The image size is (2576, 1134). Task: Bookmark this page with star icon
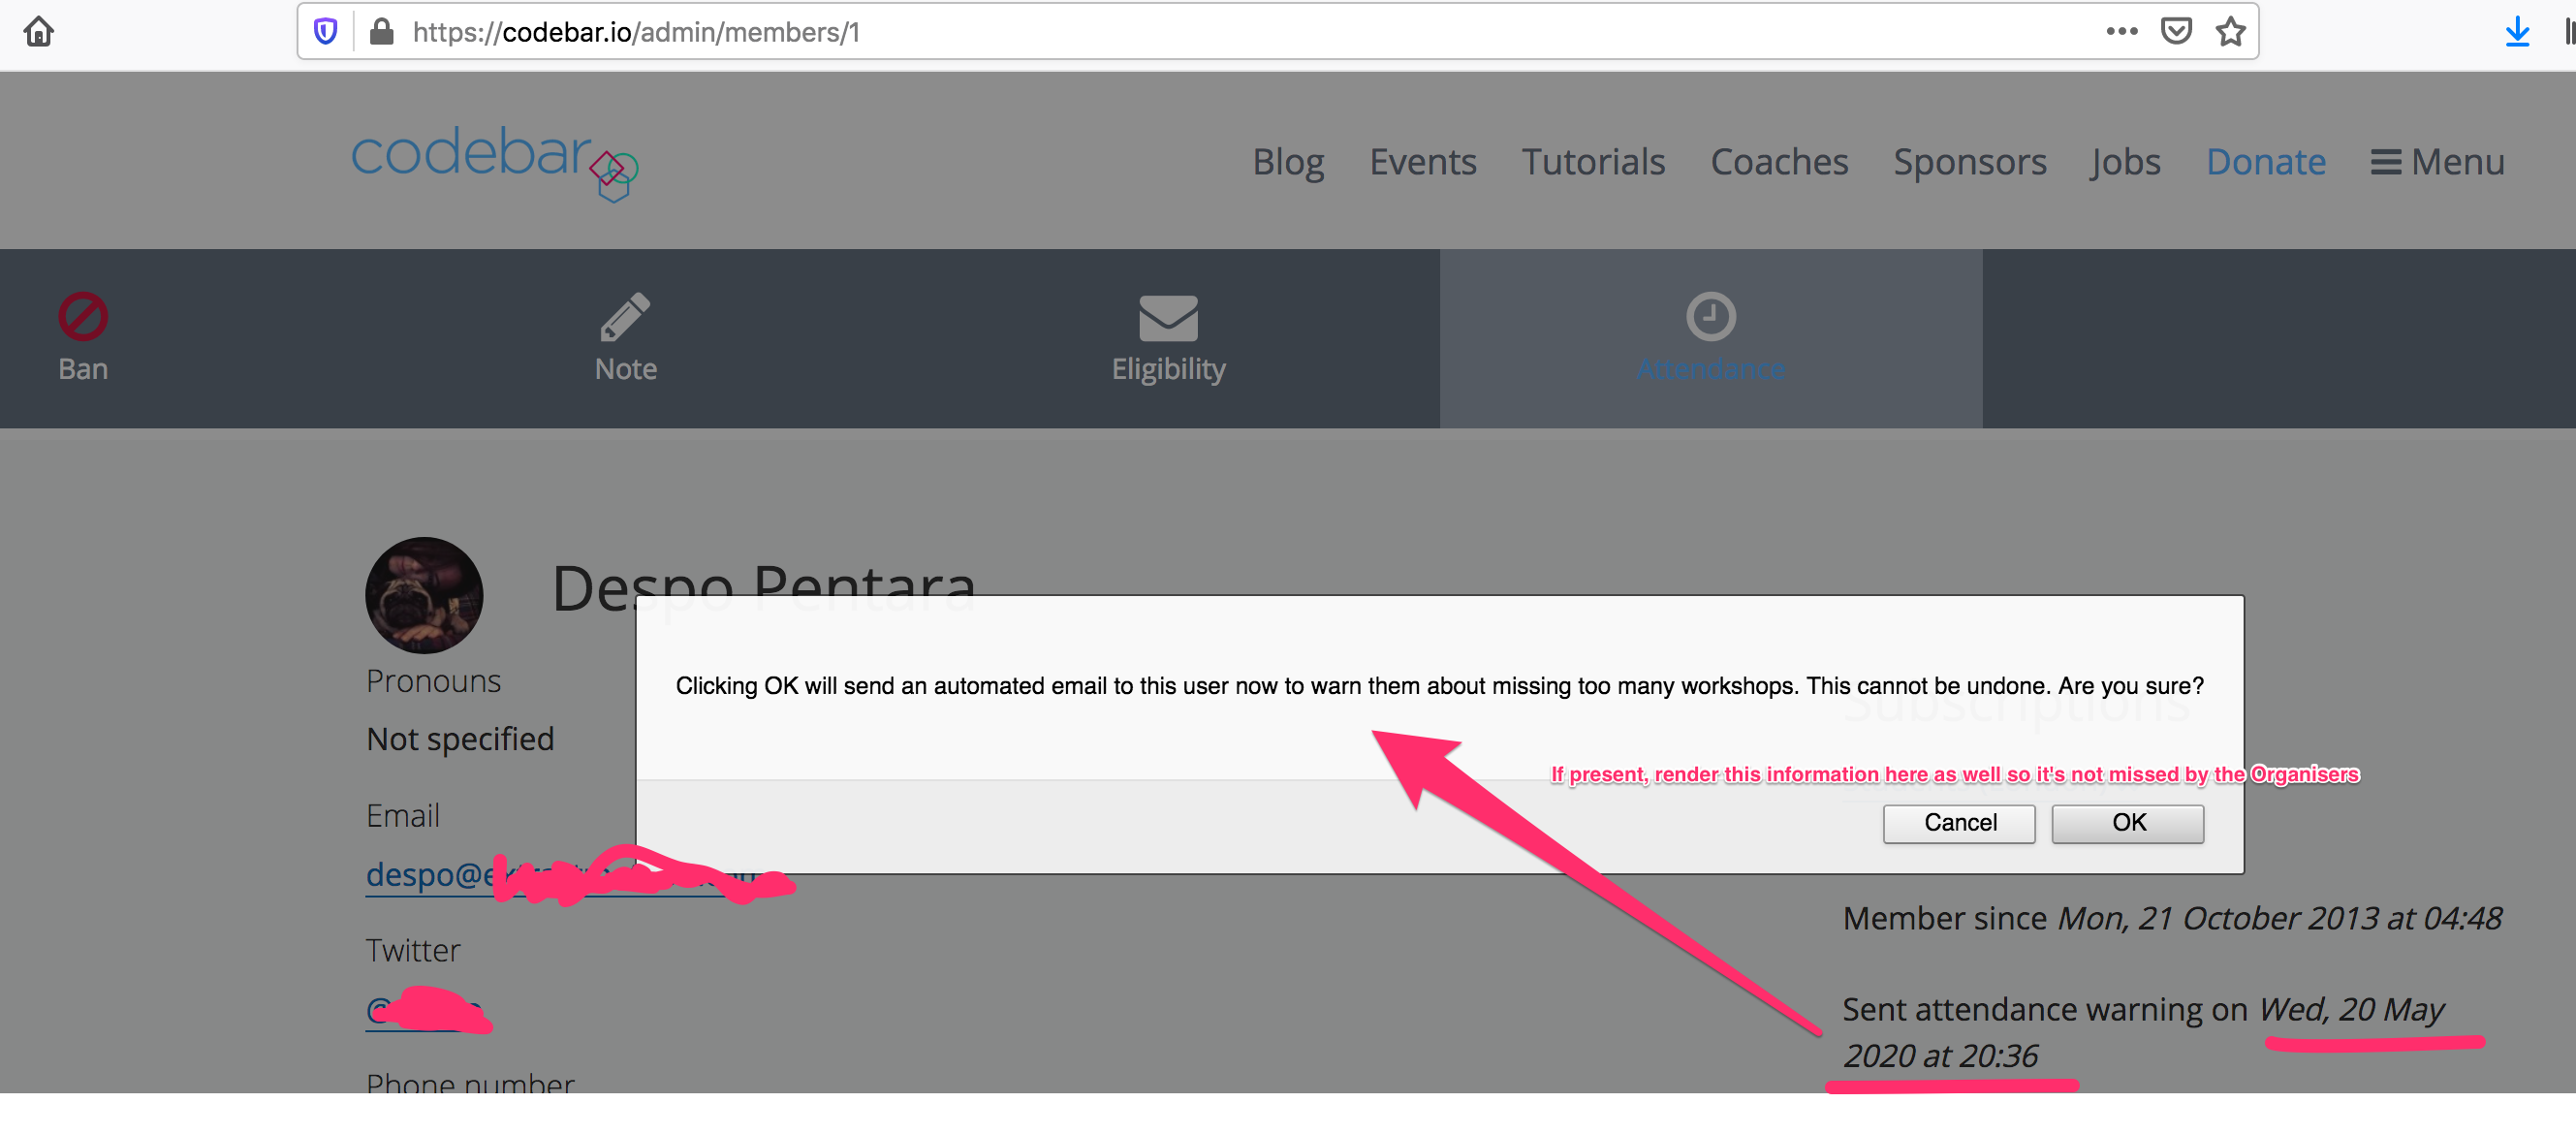[x=2230, y=32]
